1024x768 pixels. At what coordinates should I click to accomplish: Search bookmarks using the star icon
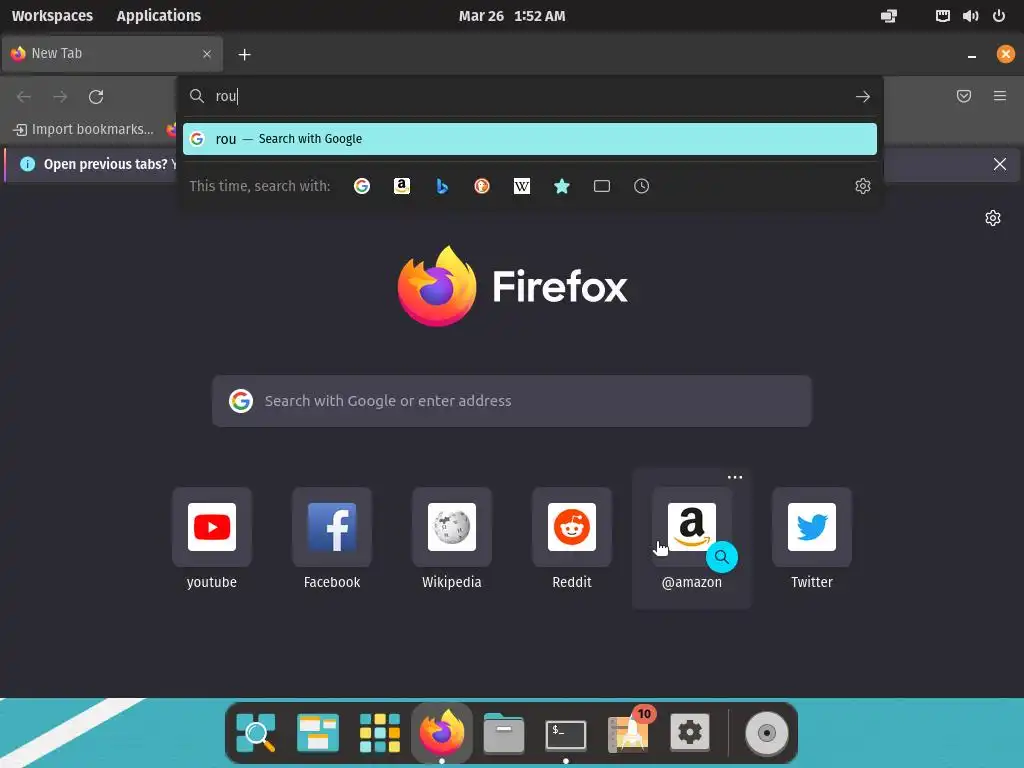click(562, 186)
